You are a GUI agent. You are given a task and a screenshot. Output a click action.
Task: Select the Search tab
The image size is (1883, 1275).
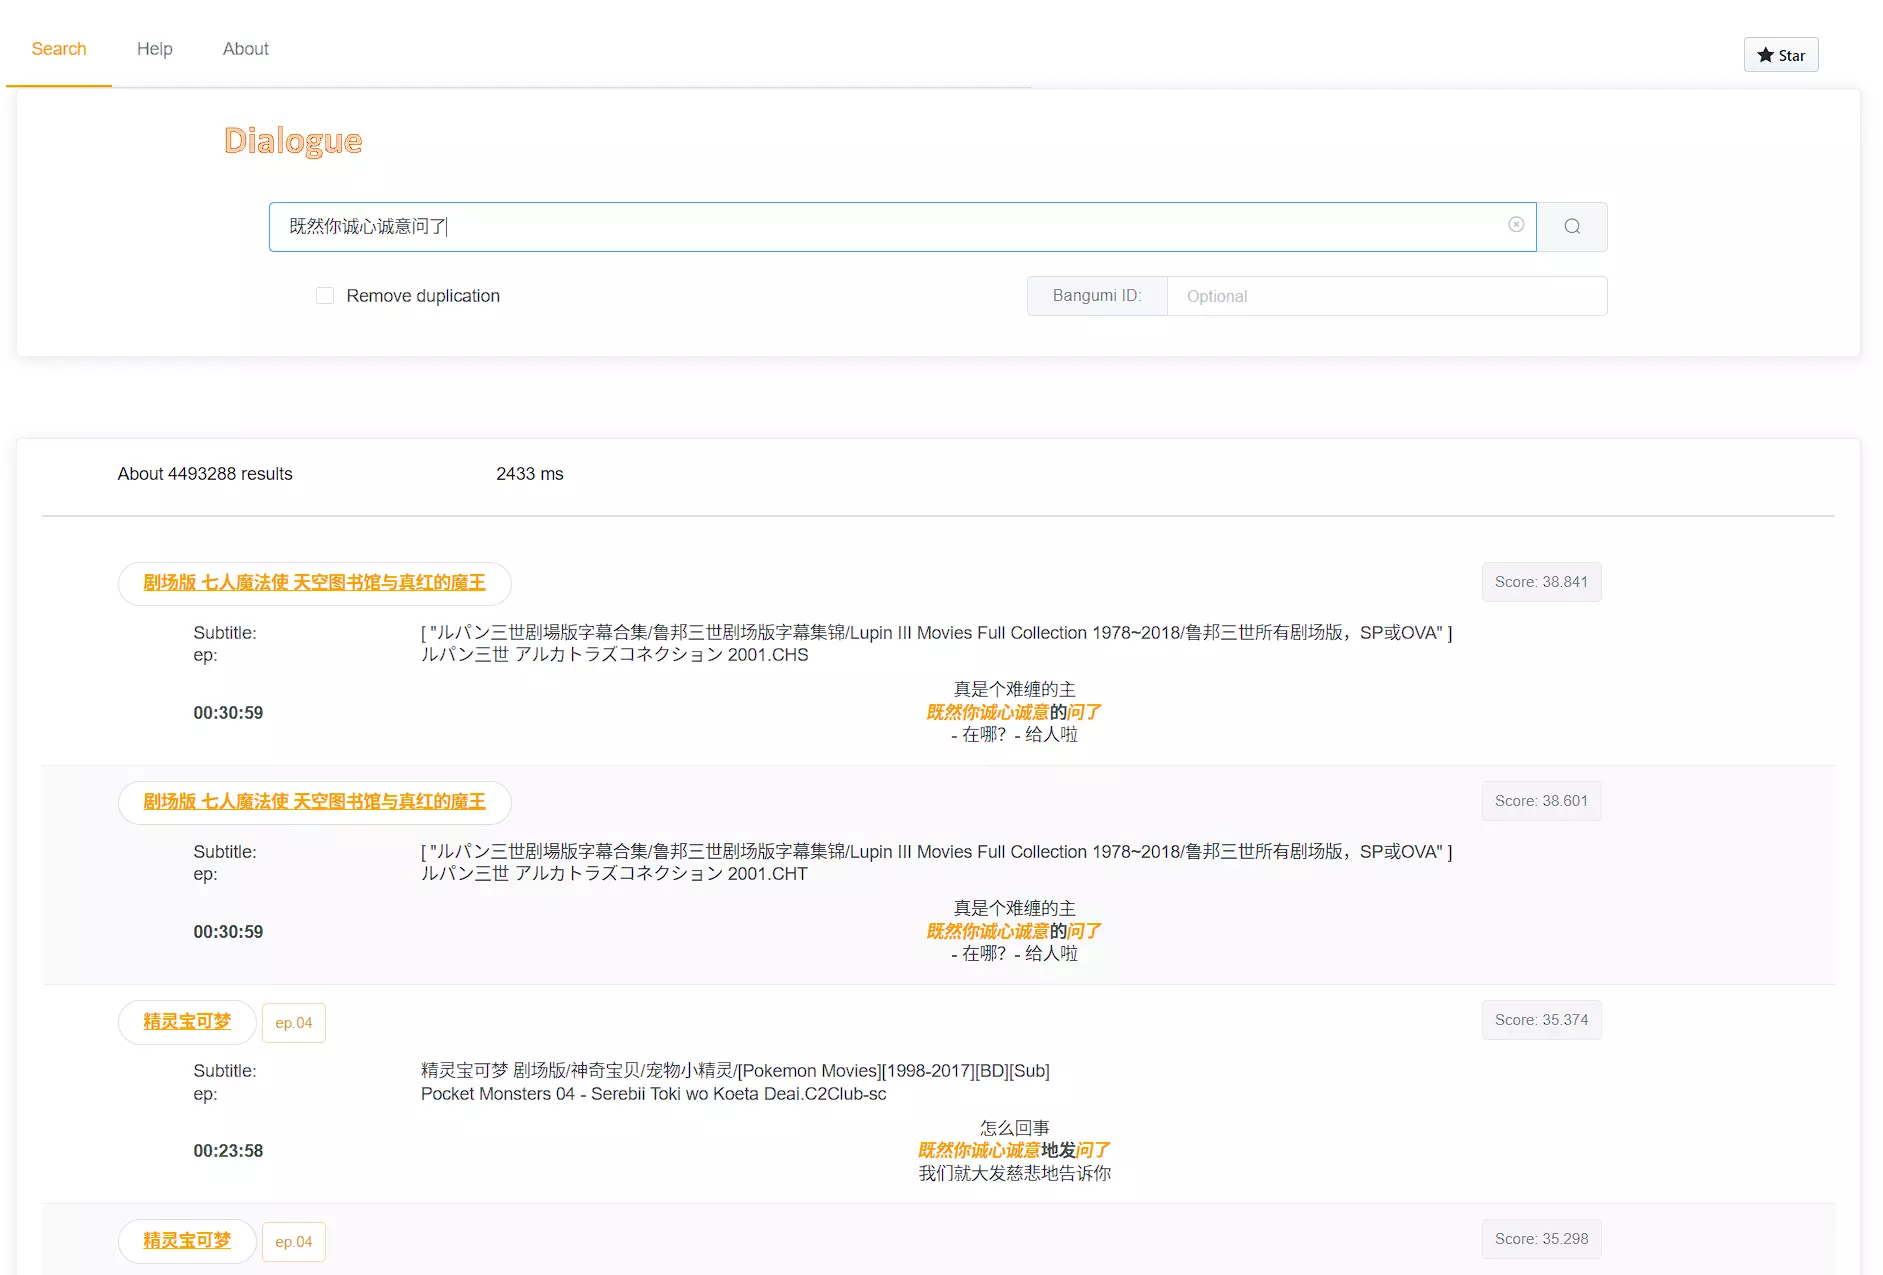59,49
